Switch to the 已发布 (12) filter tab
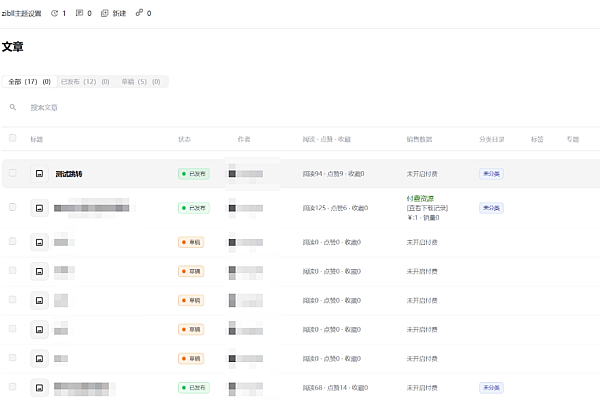The width and height of the screenshot is (600, 400). 84,82
